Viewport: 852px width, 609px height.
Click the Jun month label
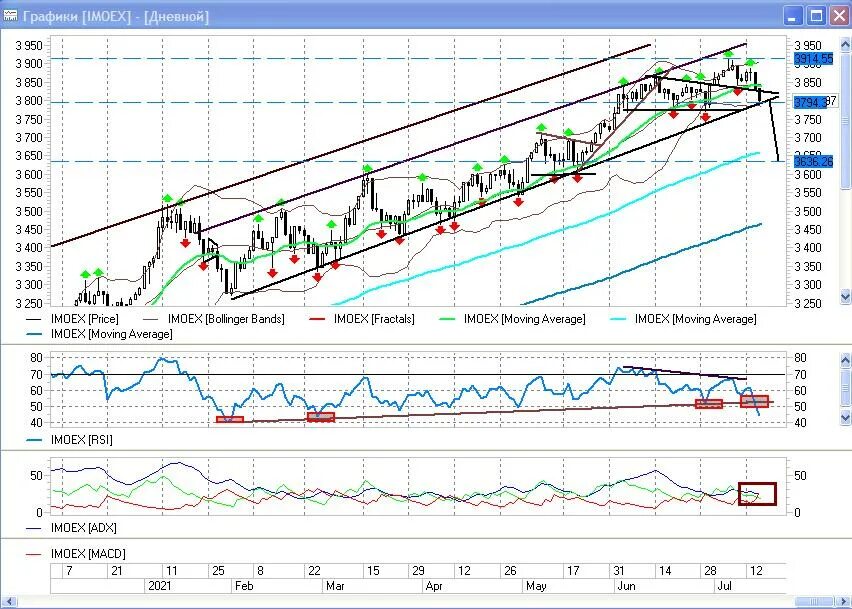(627, 586)
